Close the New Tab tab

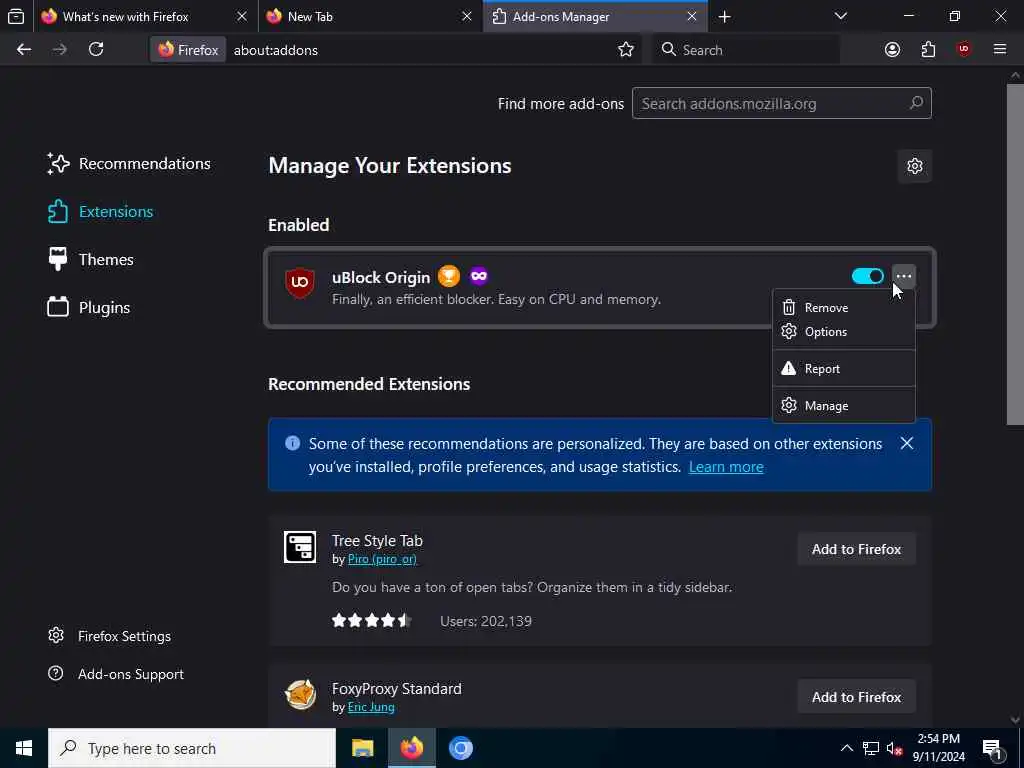[466, 16]
